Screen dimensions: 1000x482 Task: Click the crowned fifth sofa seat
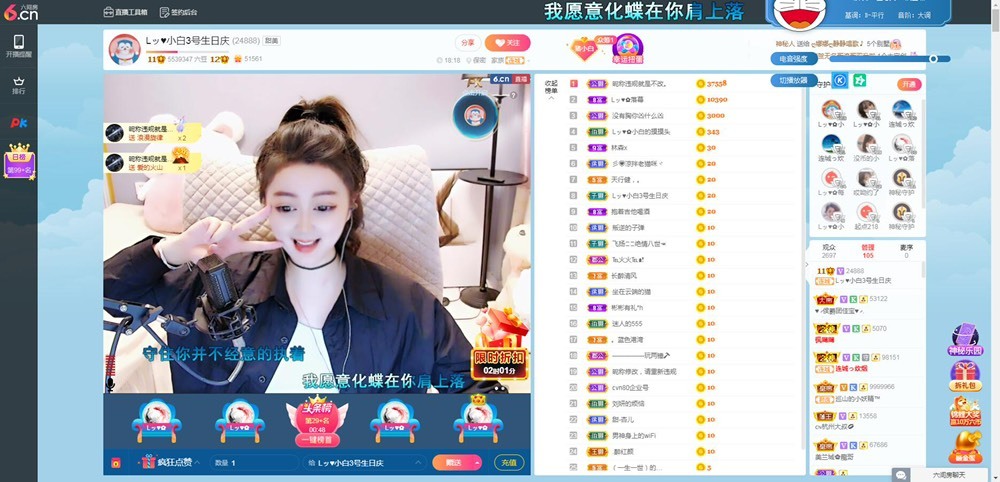coord(478,419)
